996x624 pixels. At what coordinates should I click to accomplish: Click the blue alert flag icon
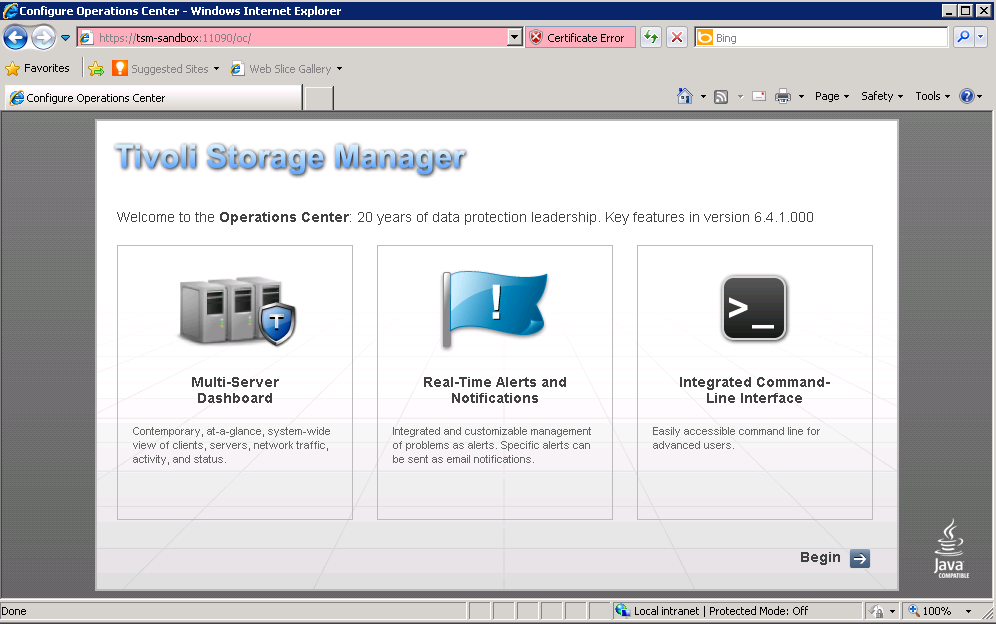495,310
